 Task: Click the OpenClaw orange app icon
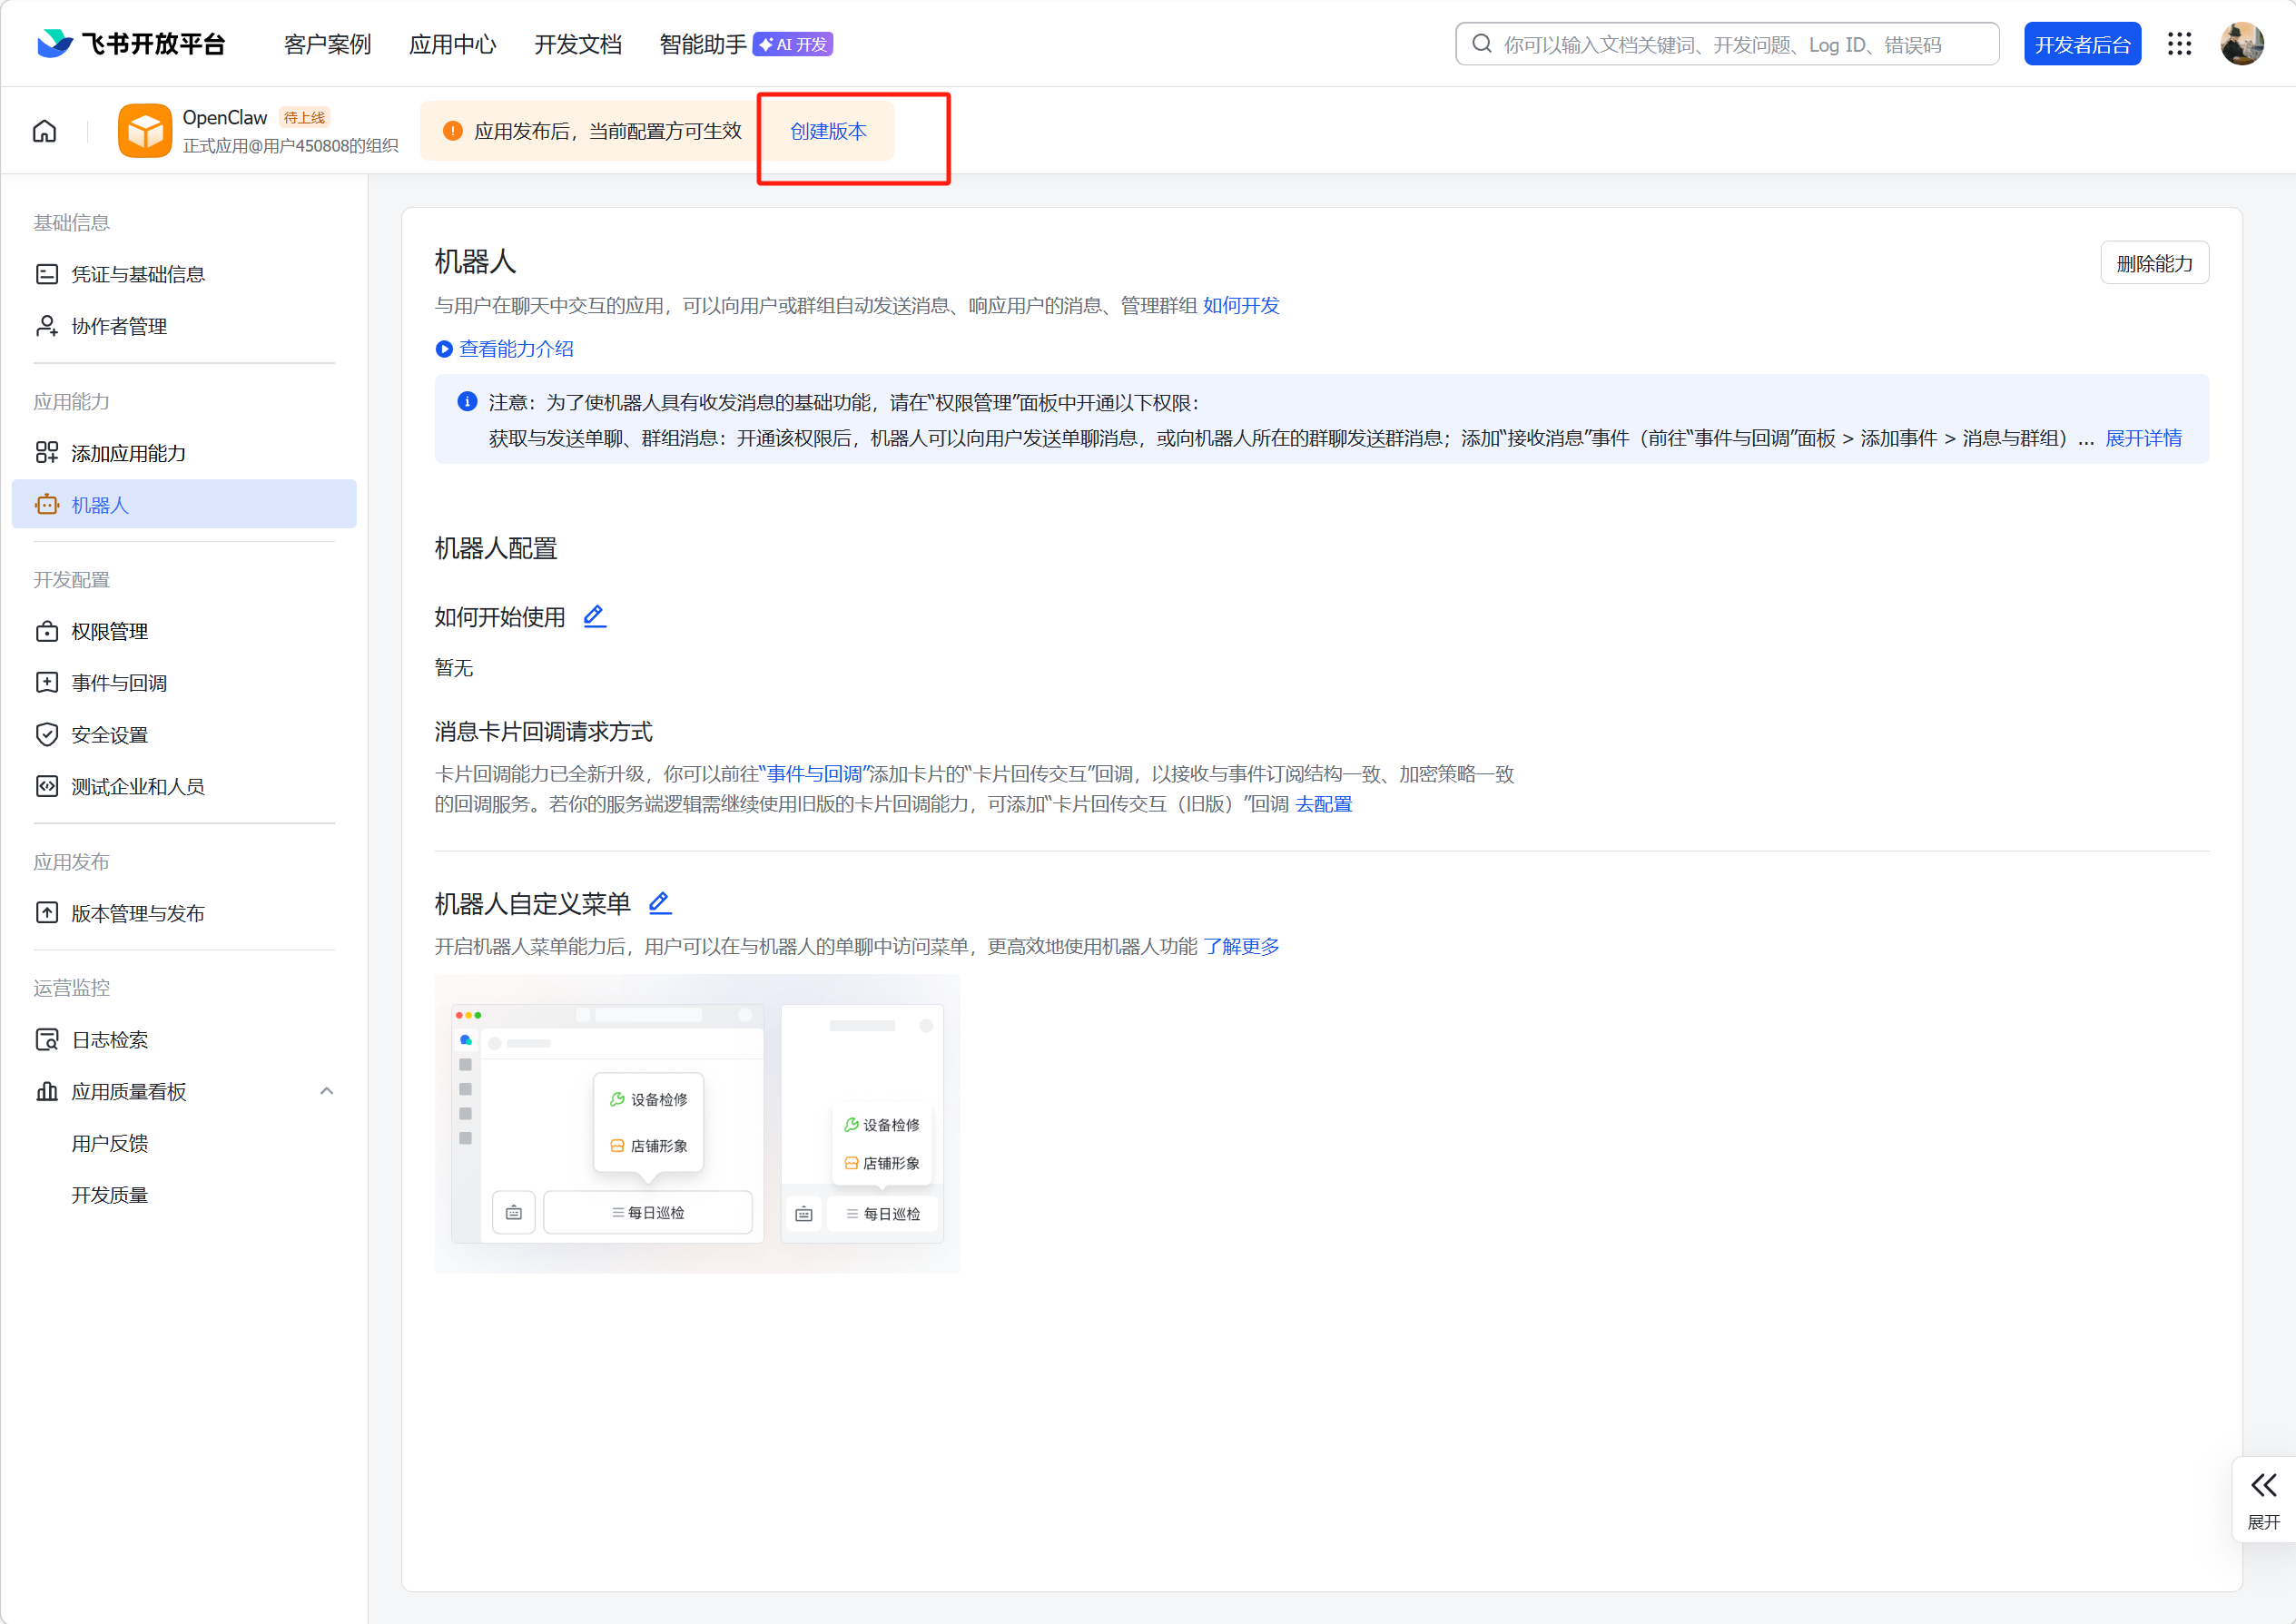tap(145, 131)
